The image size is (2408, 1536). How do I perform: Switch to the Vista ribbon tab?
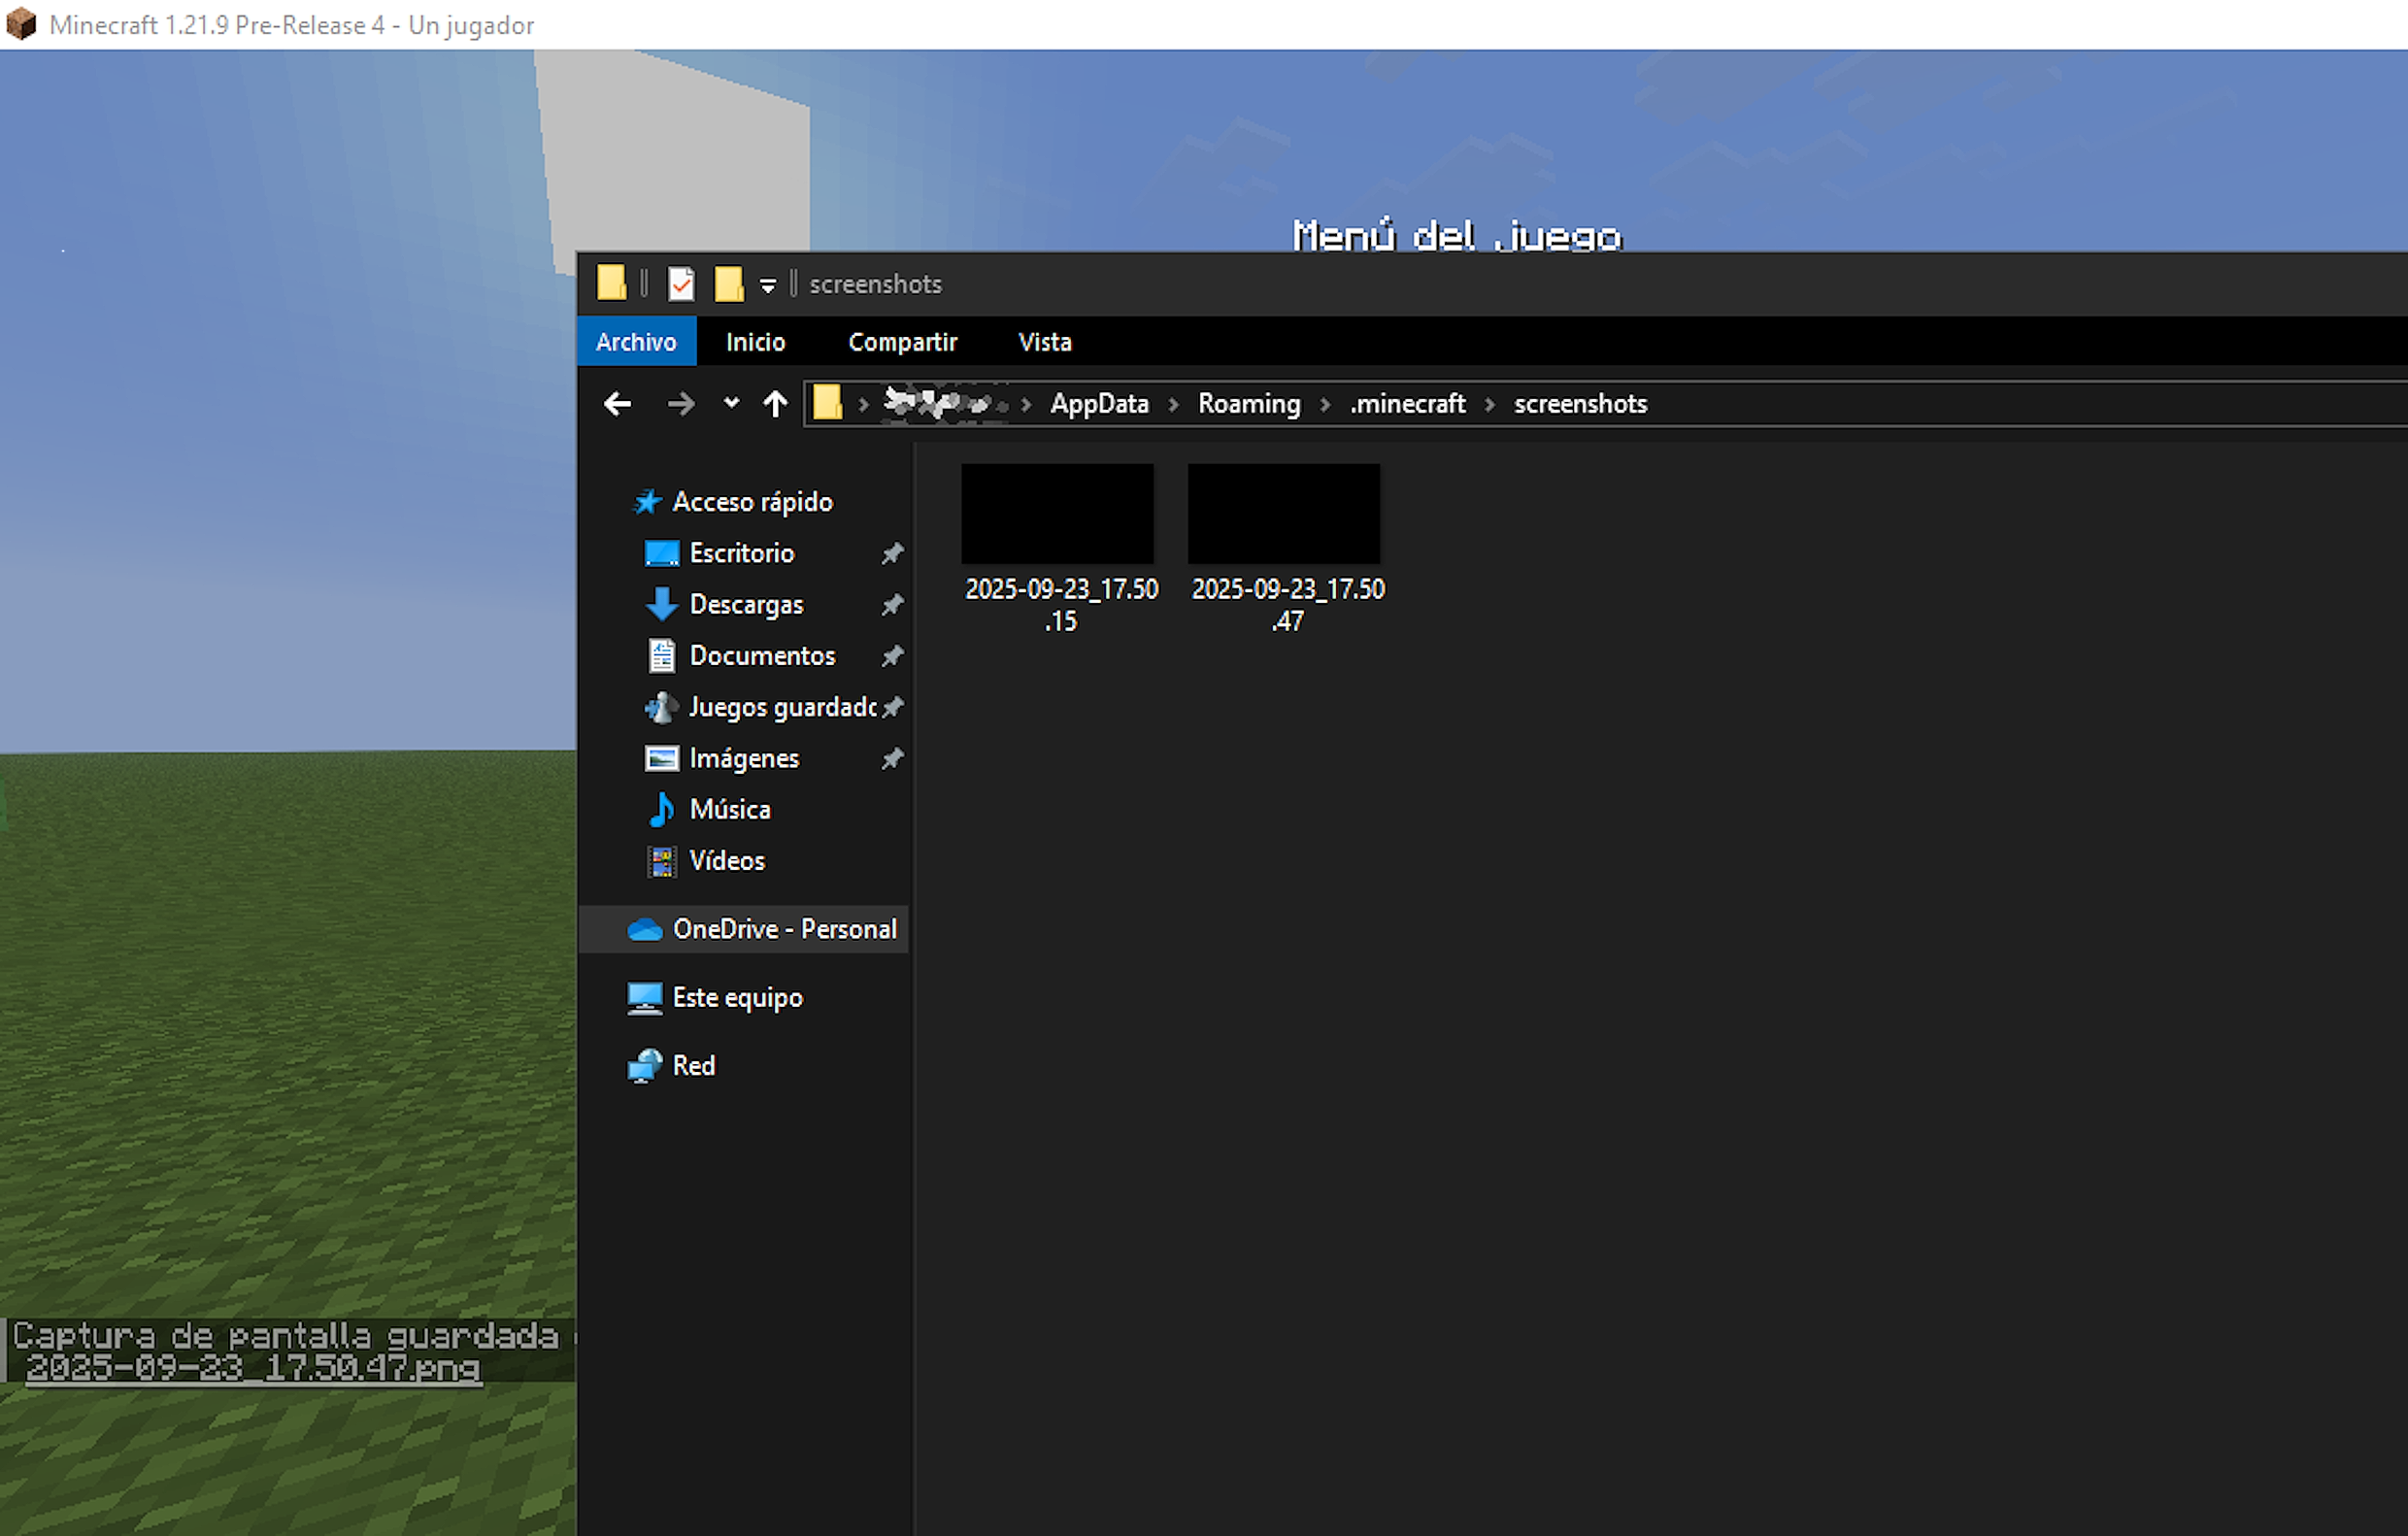1044,342
